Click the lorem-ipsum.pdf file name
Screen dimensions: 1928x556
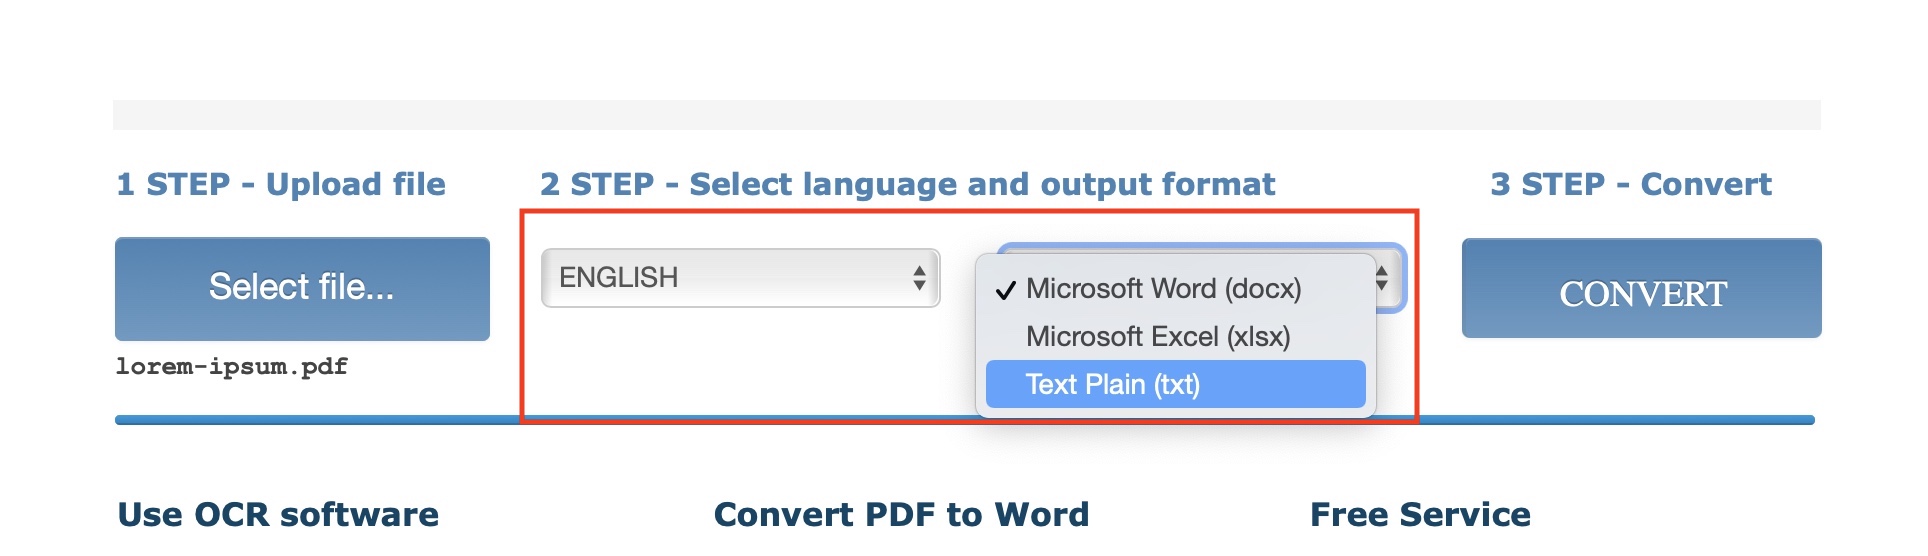[x=232, y=367]
